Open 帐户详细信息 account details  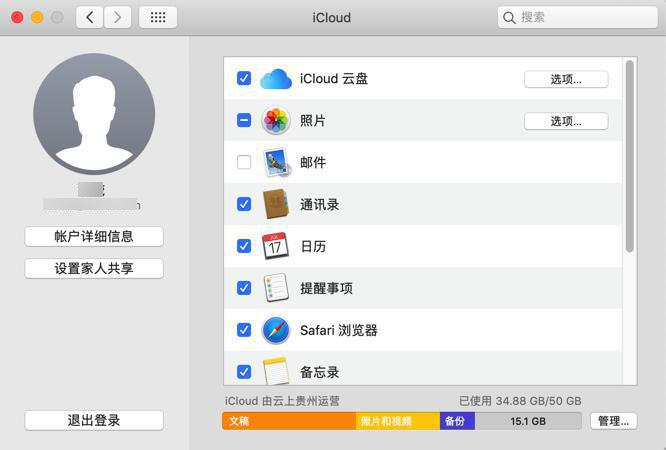pyautogui.click(x=94, y=236)
